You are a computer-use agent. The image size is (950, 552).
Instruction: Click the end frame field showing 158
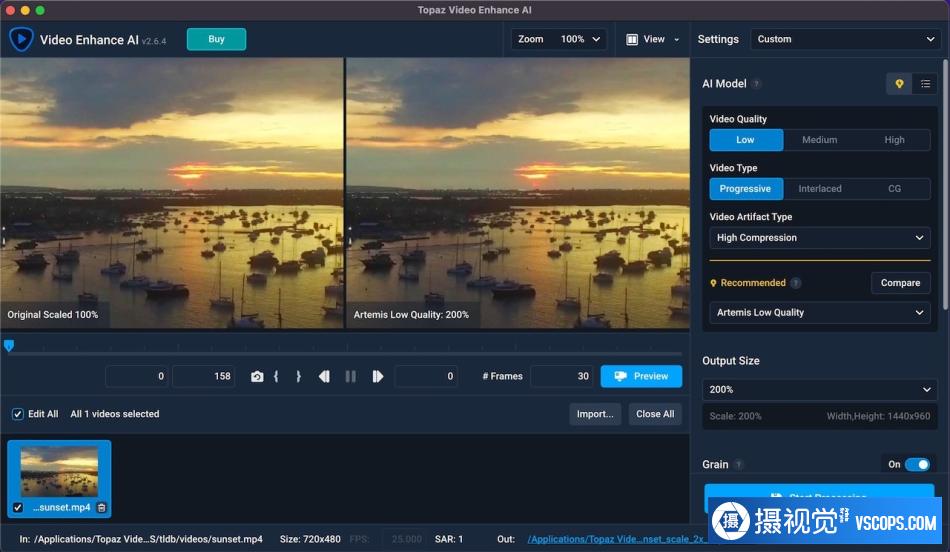pos(204,376)
